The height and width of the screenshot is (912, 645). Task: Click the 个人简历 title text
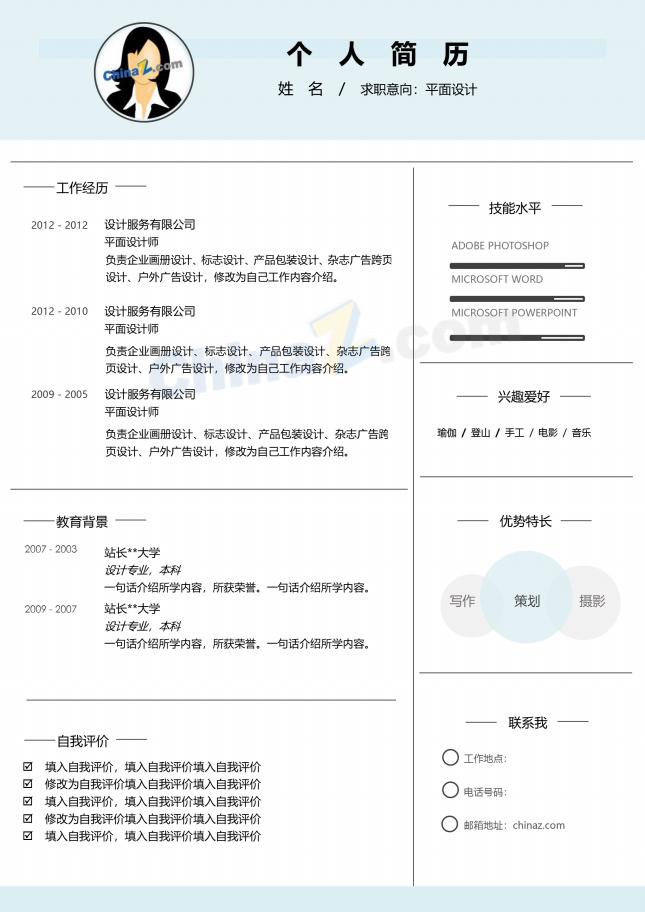click(x=378, y=54)
